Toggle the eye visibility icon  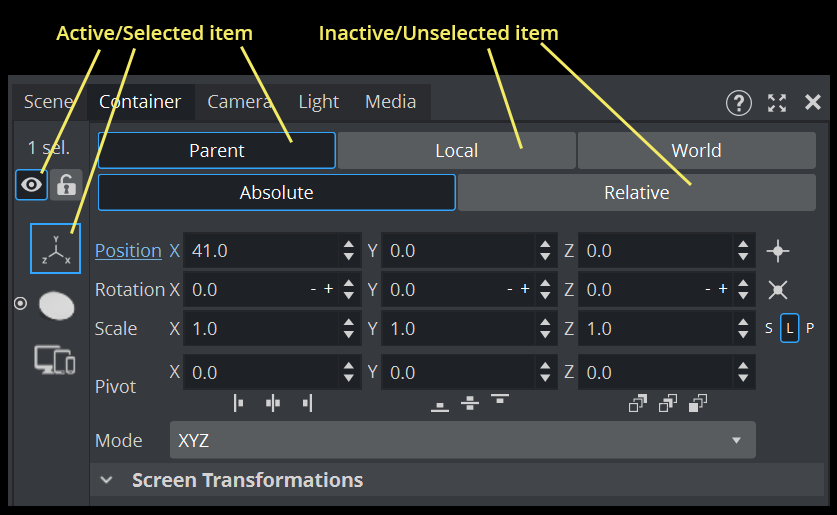click(32, 185)
